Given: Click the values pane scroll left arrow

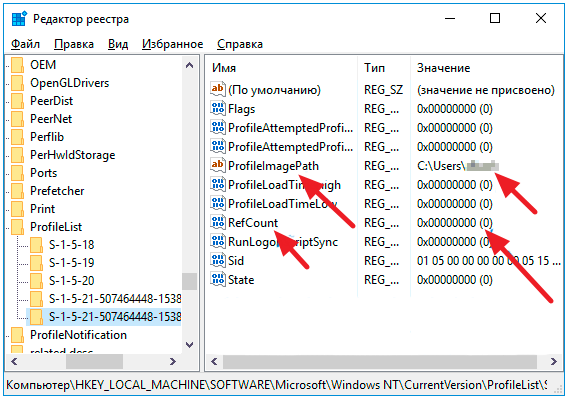Looking at the screenshot, I should coord(214,361).
